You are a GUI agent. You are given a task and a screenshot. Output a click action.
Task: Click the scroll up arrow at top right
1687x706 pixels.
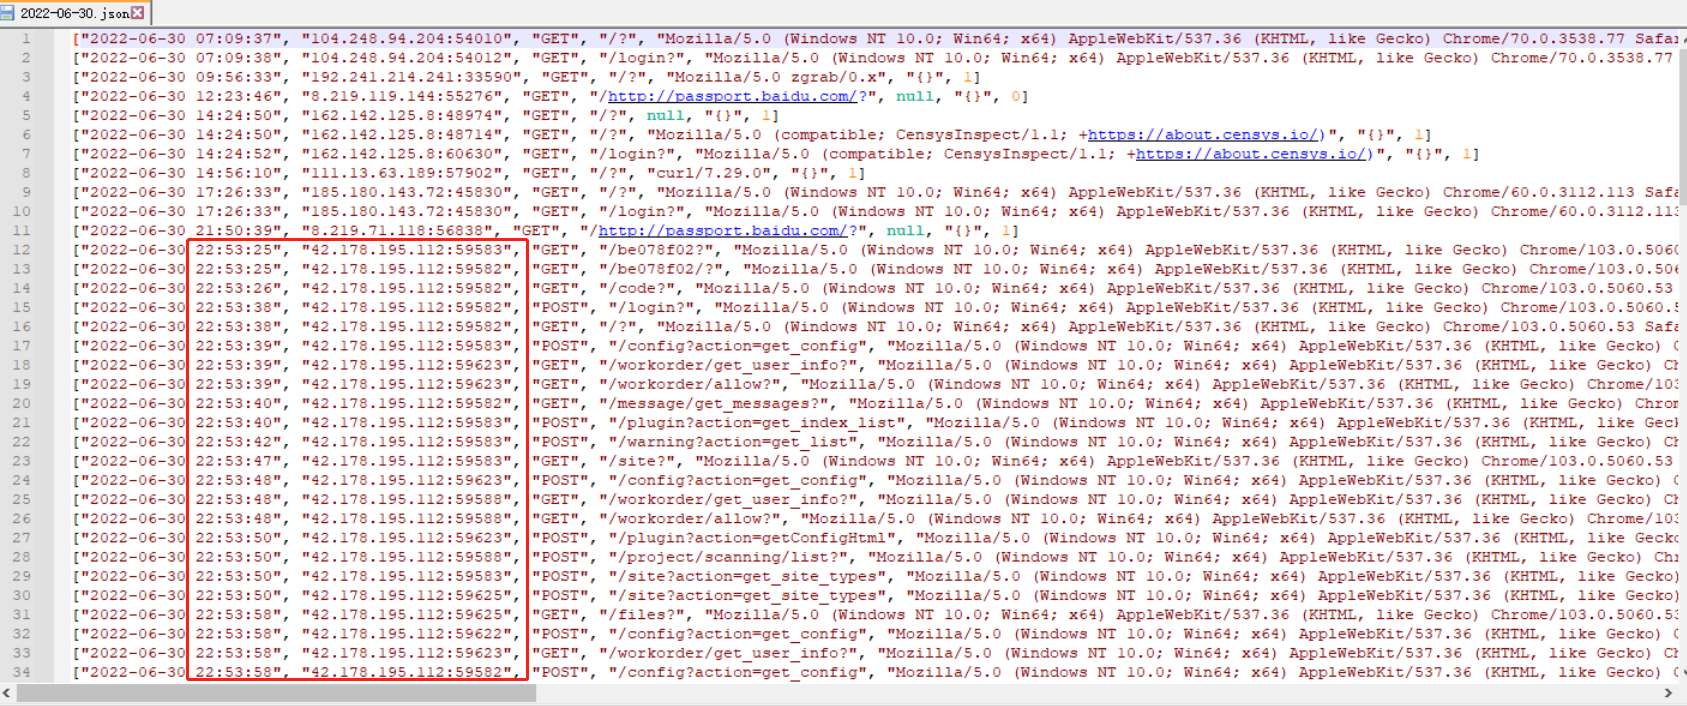pyautogui.click(x=1682, y=37)
